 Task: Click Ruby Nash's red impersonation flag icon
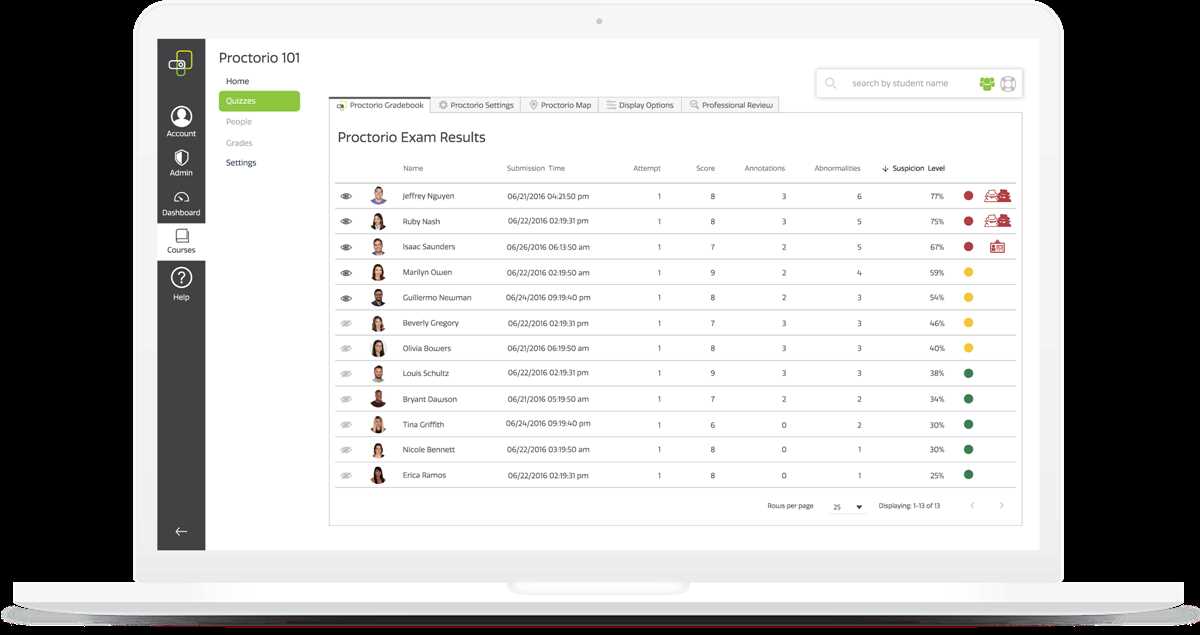998,221
